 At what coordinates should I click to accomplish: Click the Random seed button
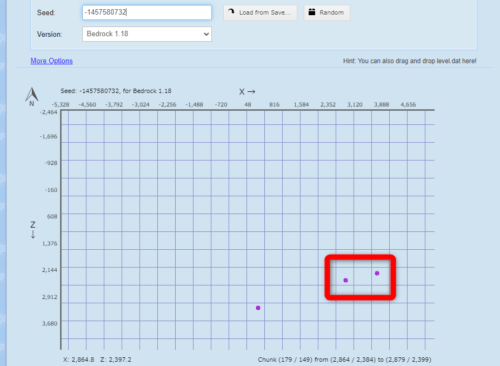pyautogui.click(x=327, y=13)
